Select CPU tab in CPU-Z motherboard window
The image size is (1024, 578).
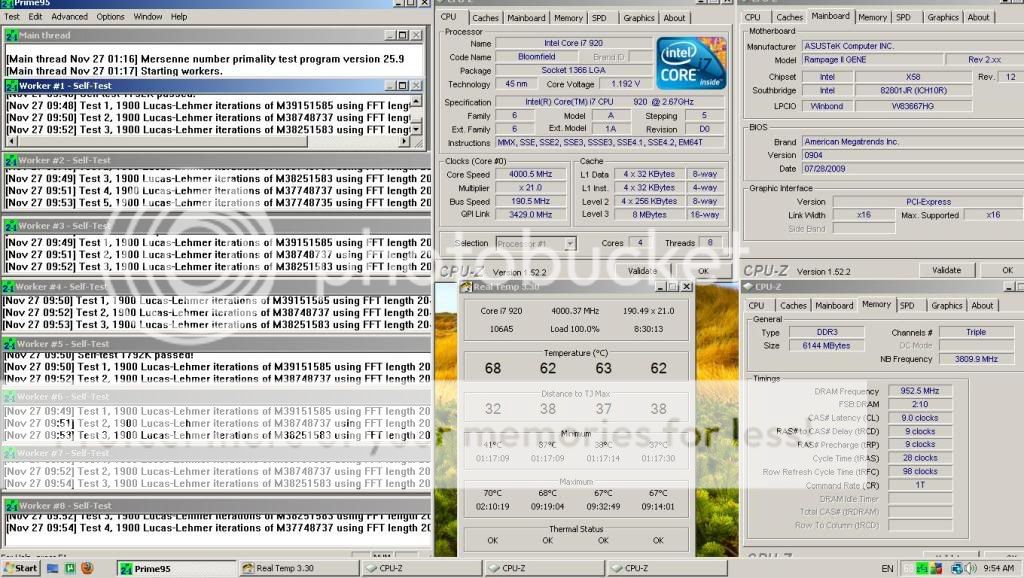tap(753, 18)
